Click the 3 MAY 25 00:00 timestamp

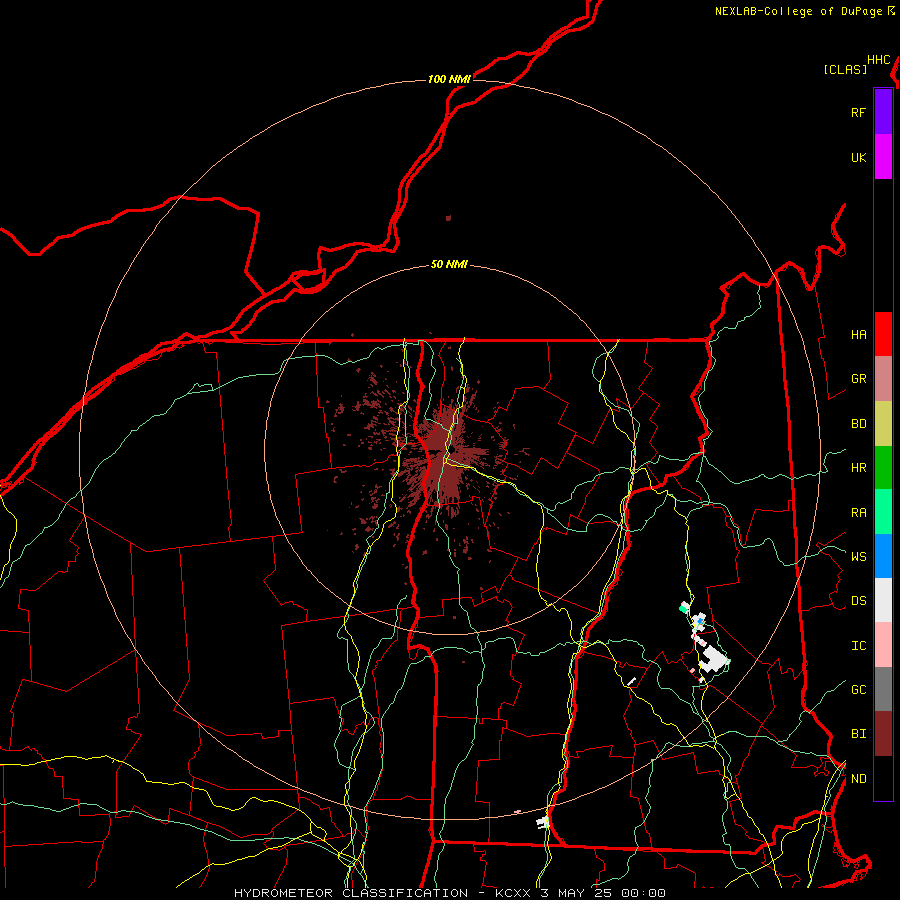(x=603, y=893)
